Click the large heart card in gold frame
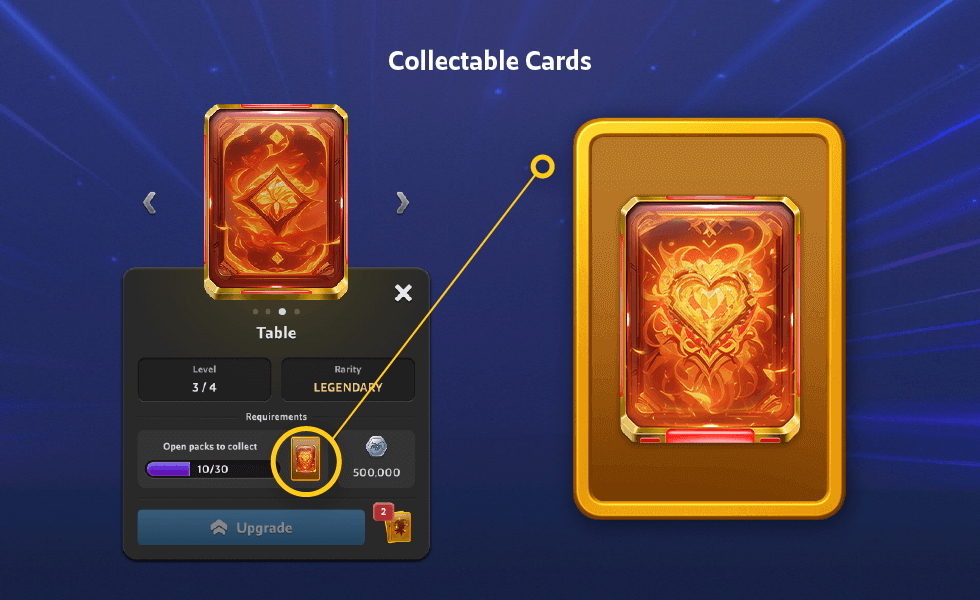The width and height of the screenshot is (980, 600). click(710, 319)
